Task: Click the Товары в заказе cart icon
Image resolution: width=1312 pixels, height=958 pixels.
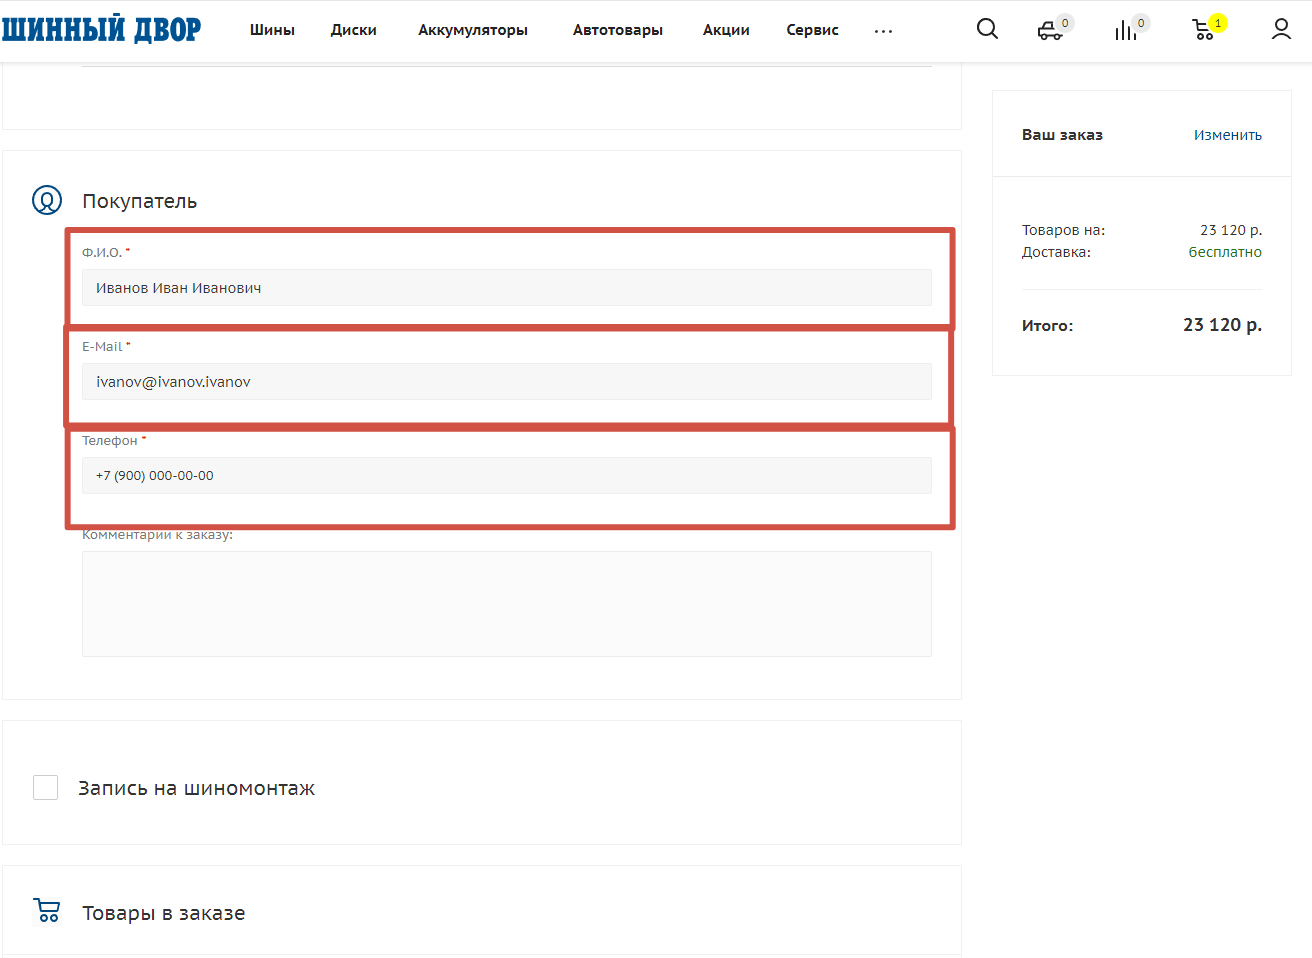Action: [47, 911]
